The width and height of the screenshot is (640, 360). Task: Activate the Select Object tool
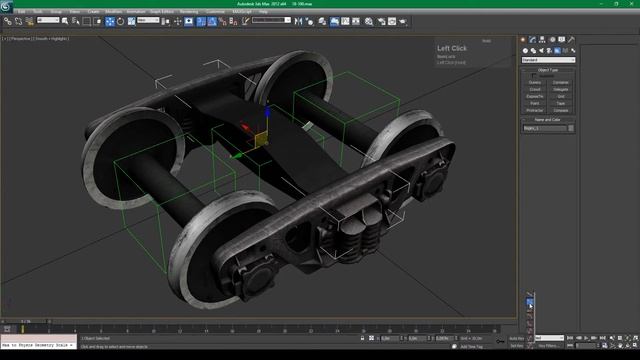[65, 21]
